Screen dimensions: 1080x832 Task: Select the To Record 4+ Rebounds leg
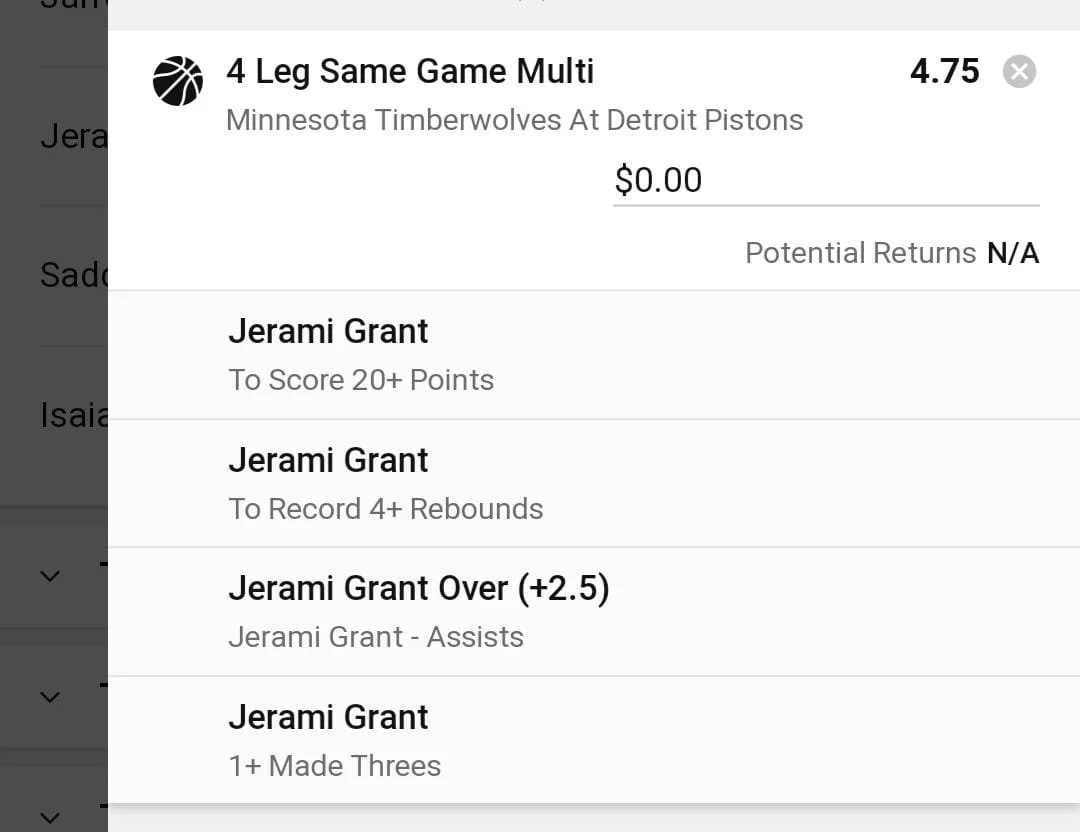385,509
